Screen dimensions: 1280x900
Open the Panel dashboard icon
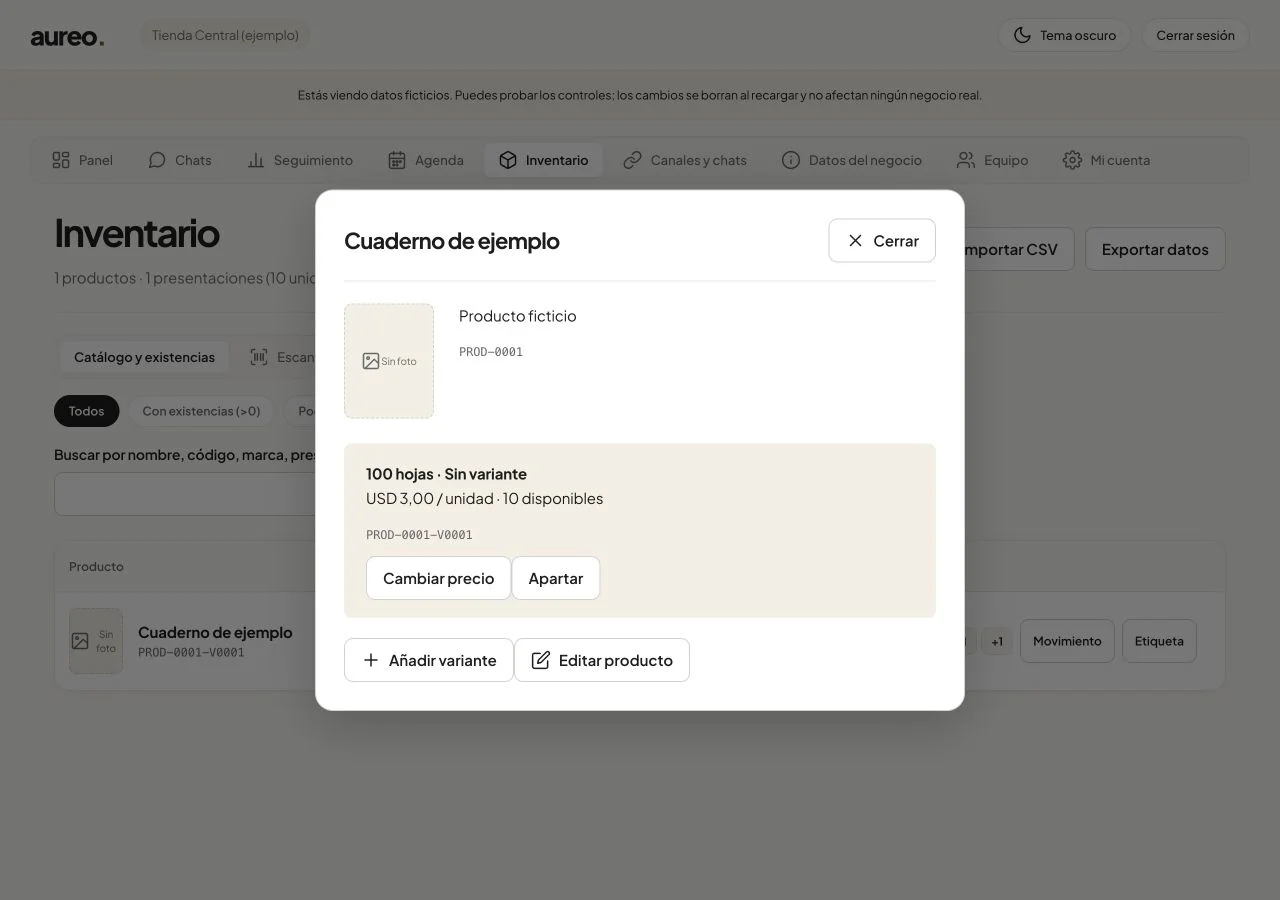point(61,160)
